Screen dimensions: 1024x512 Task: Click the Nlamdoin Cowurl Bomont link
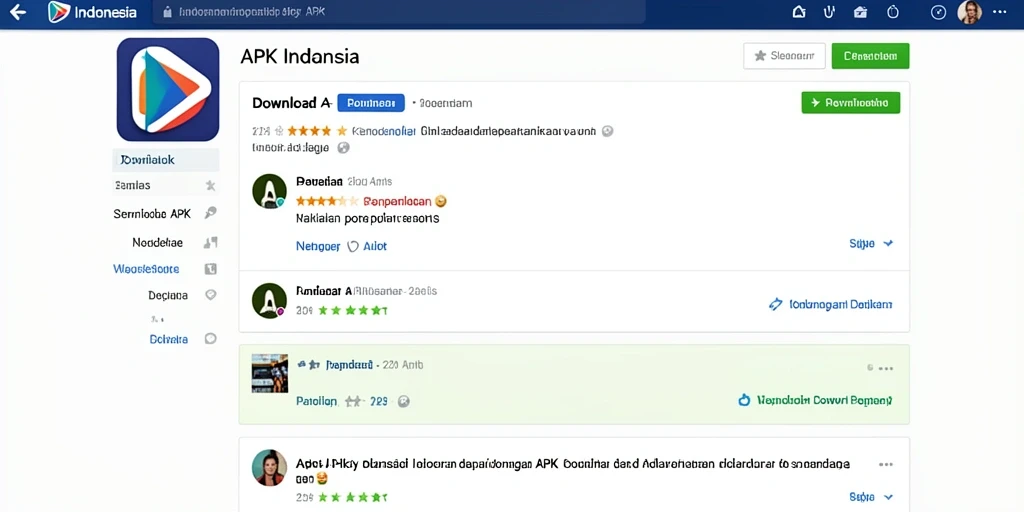click(824, 400)
